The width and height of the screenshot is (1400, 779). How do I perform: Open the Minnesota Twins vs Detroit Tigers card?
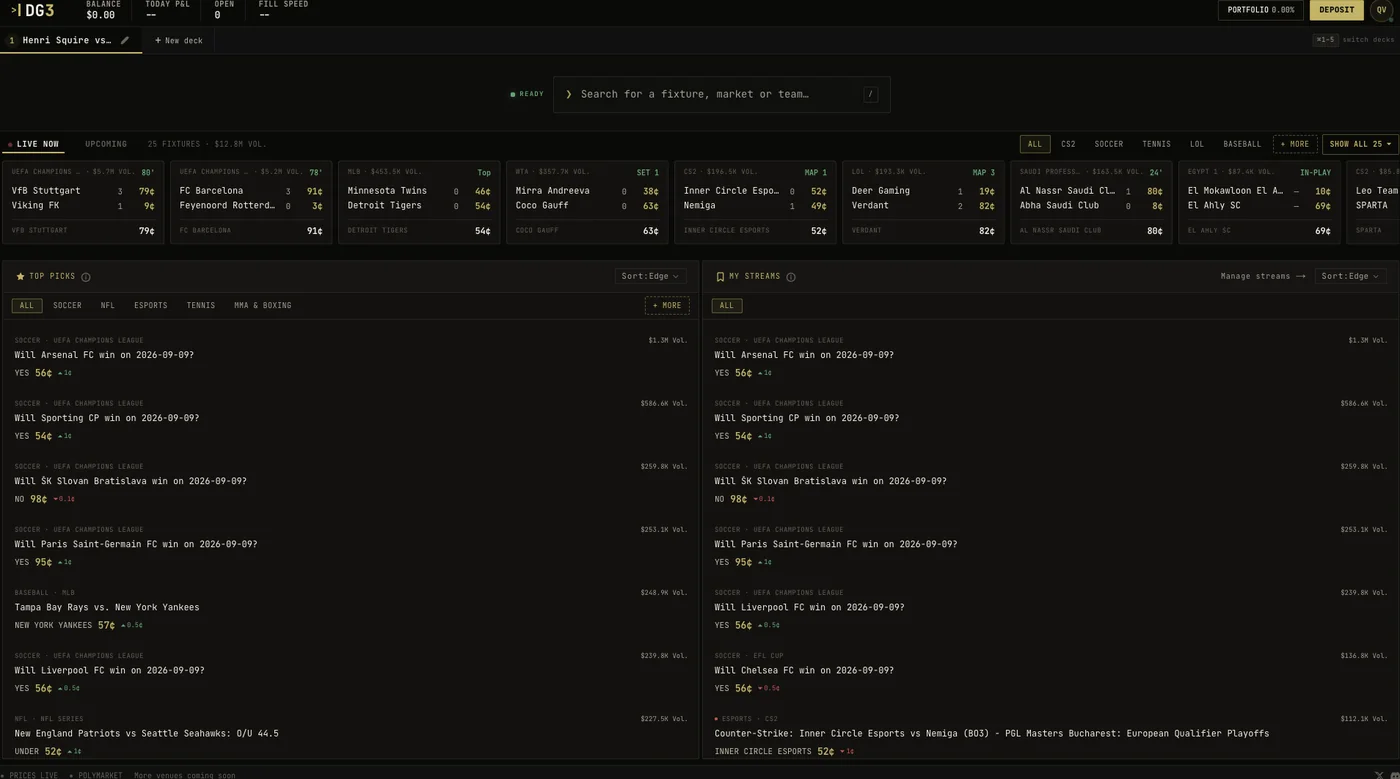(x=419, y=203)
